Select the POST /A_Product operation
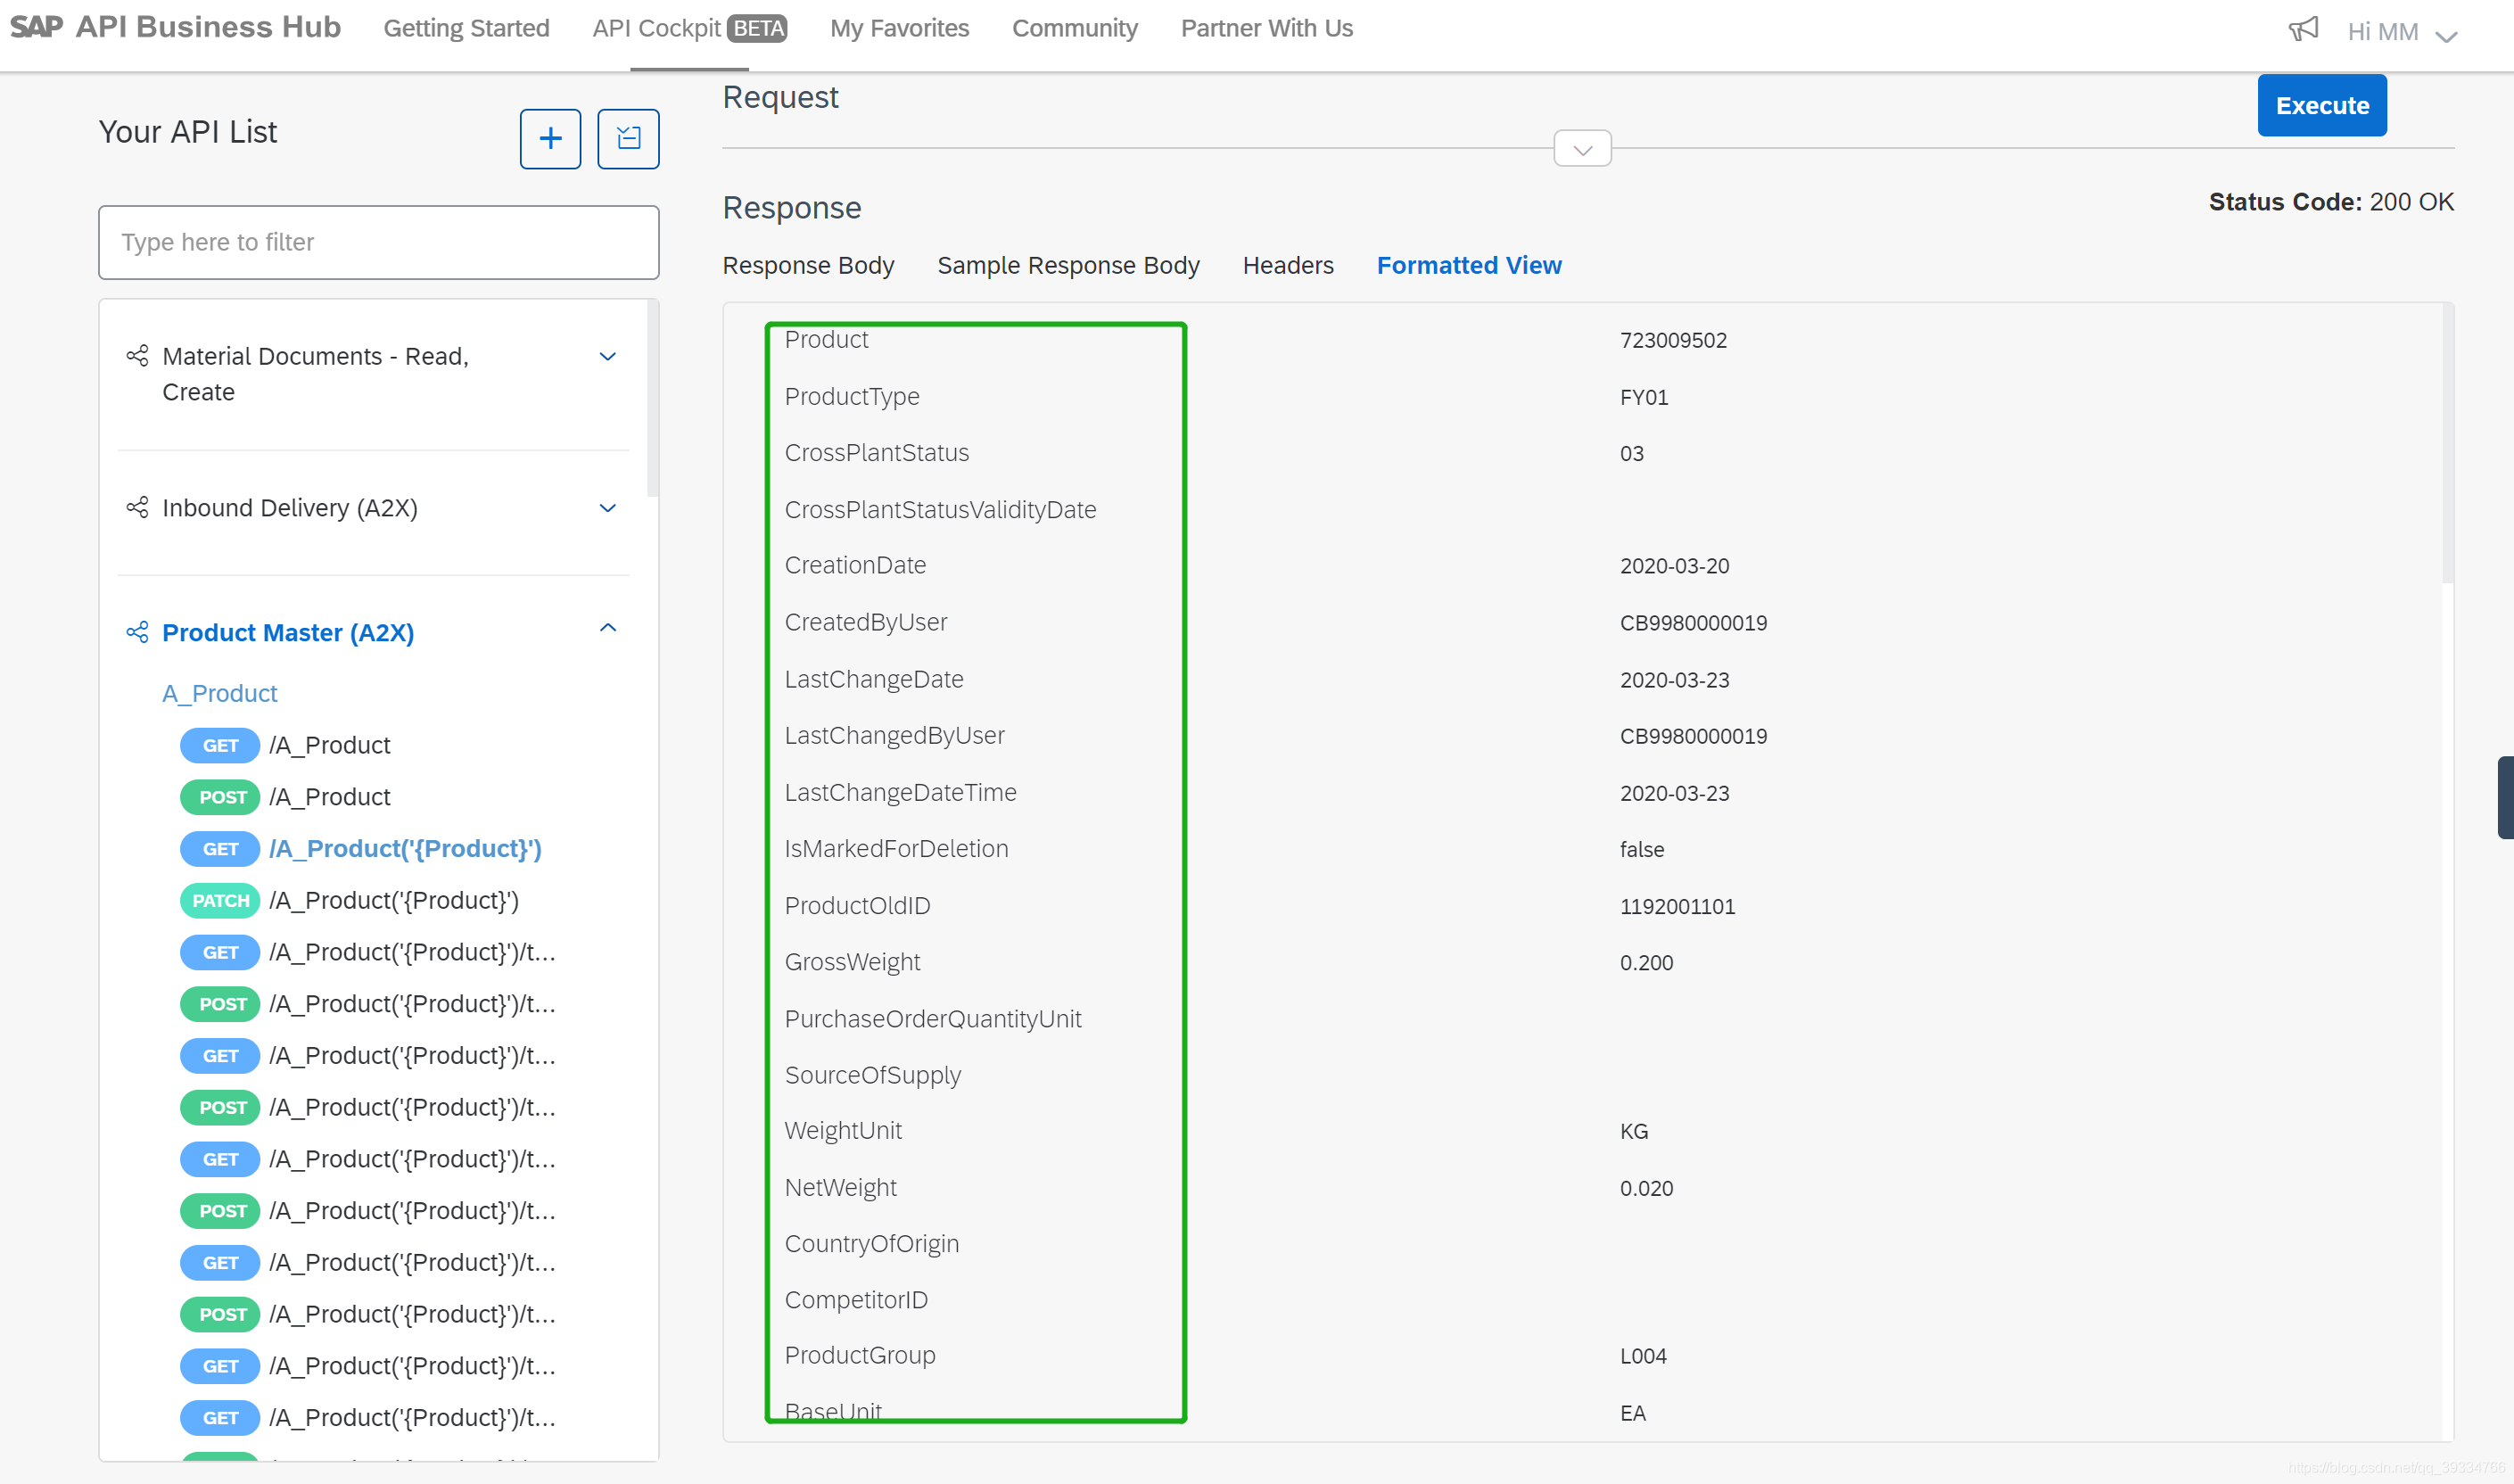The height and width of the screenshot is (1484, 2514). [285, 797]
